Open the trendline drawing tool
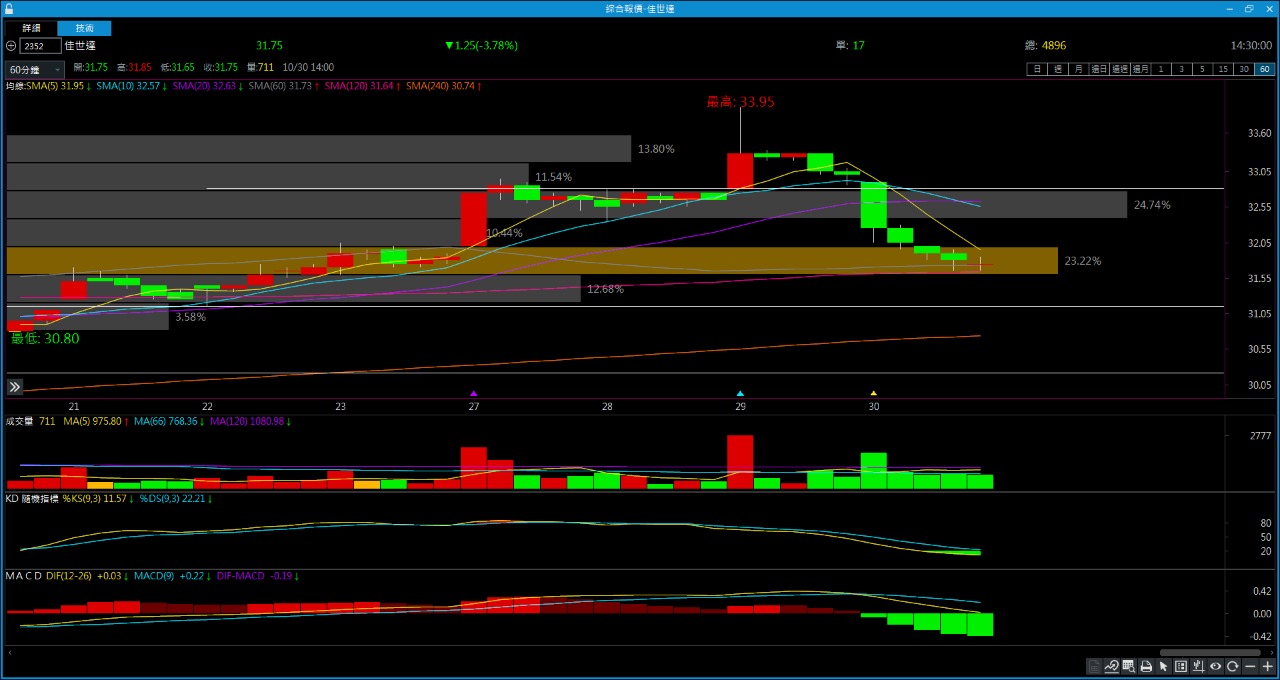The image size is (1280, 680). pyautogui.click(x=1112, y=667)
